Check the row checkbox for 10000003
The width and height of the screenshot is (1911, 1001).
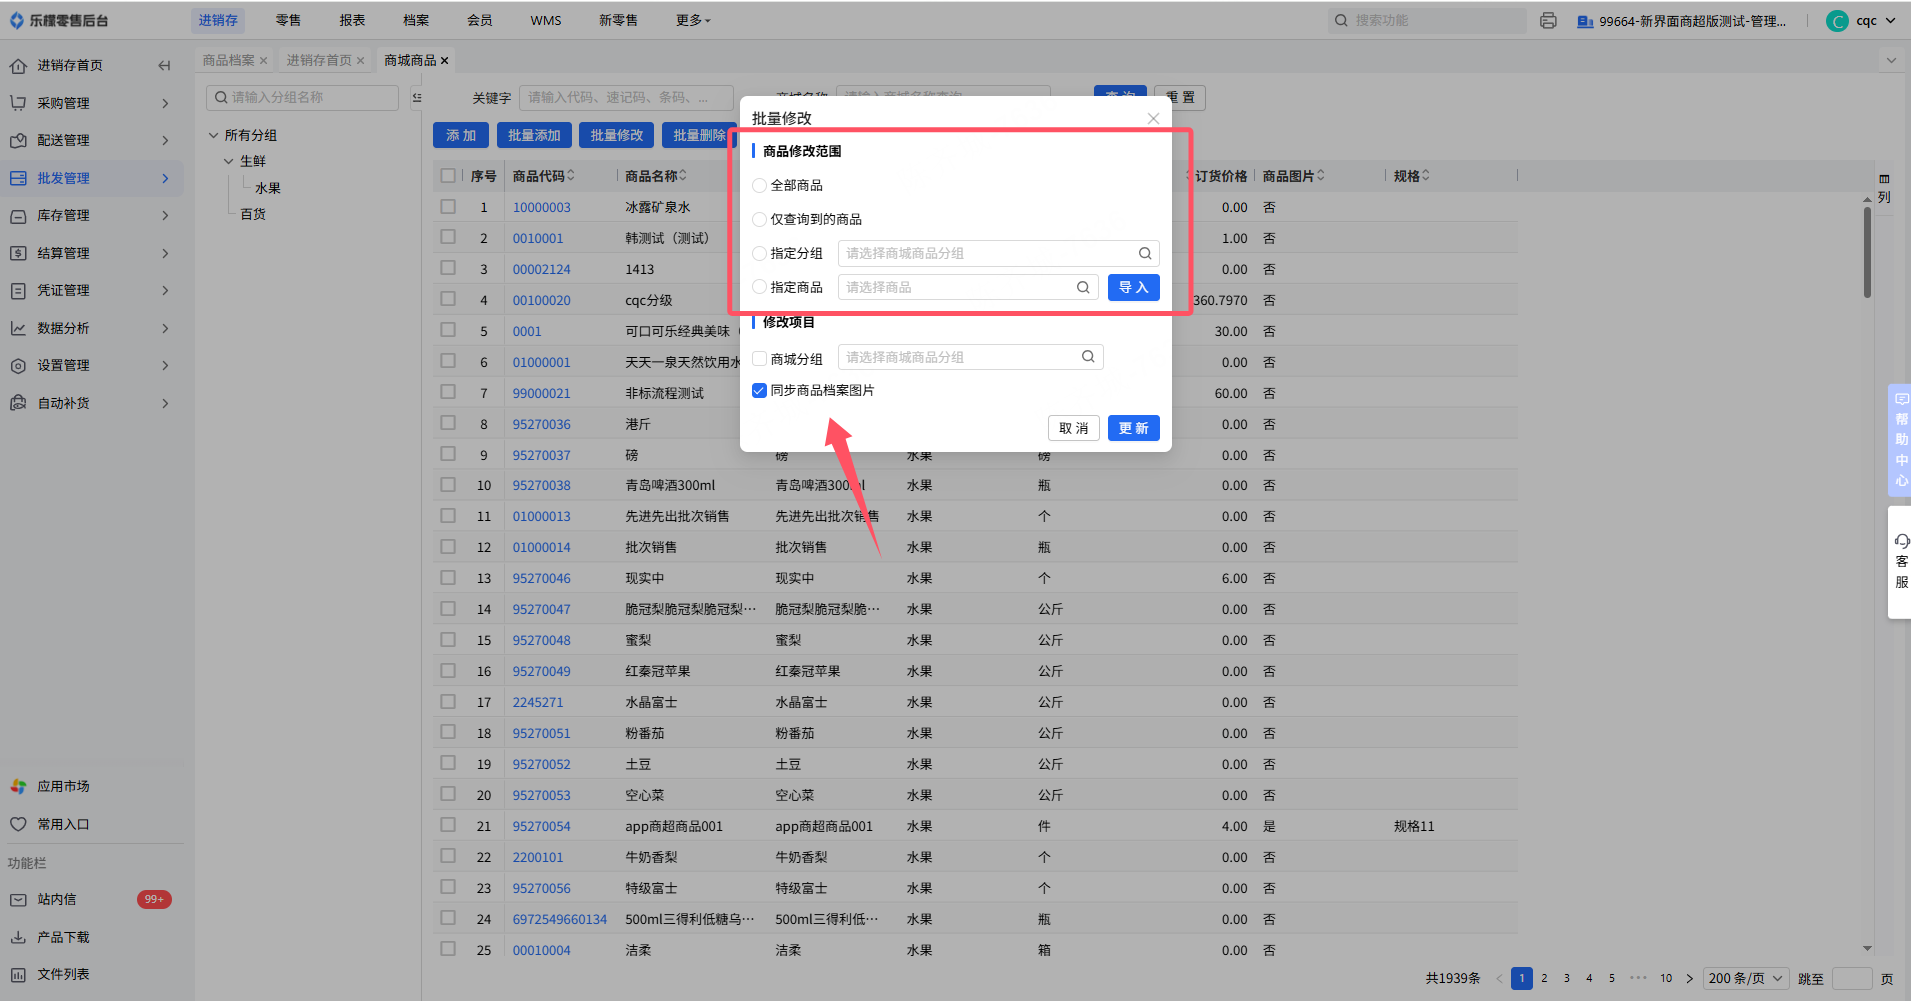coord(448,207)
